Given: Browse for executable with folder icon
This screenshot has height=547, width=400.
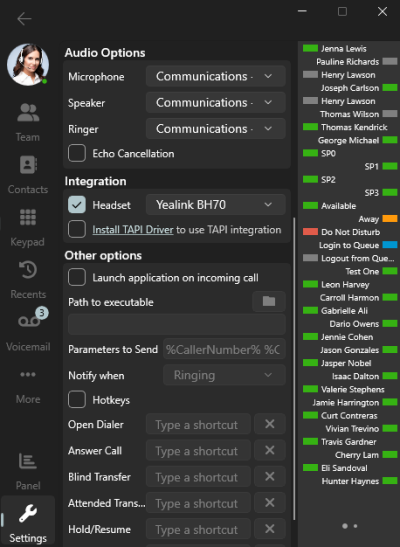Looking at the screenshot, I should (x=269, y=301).
